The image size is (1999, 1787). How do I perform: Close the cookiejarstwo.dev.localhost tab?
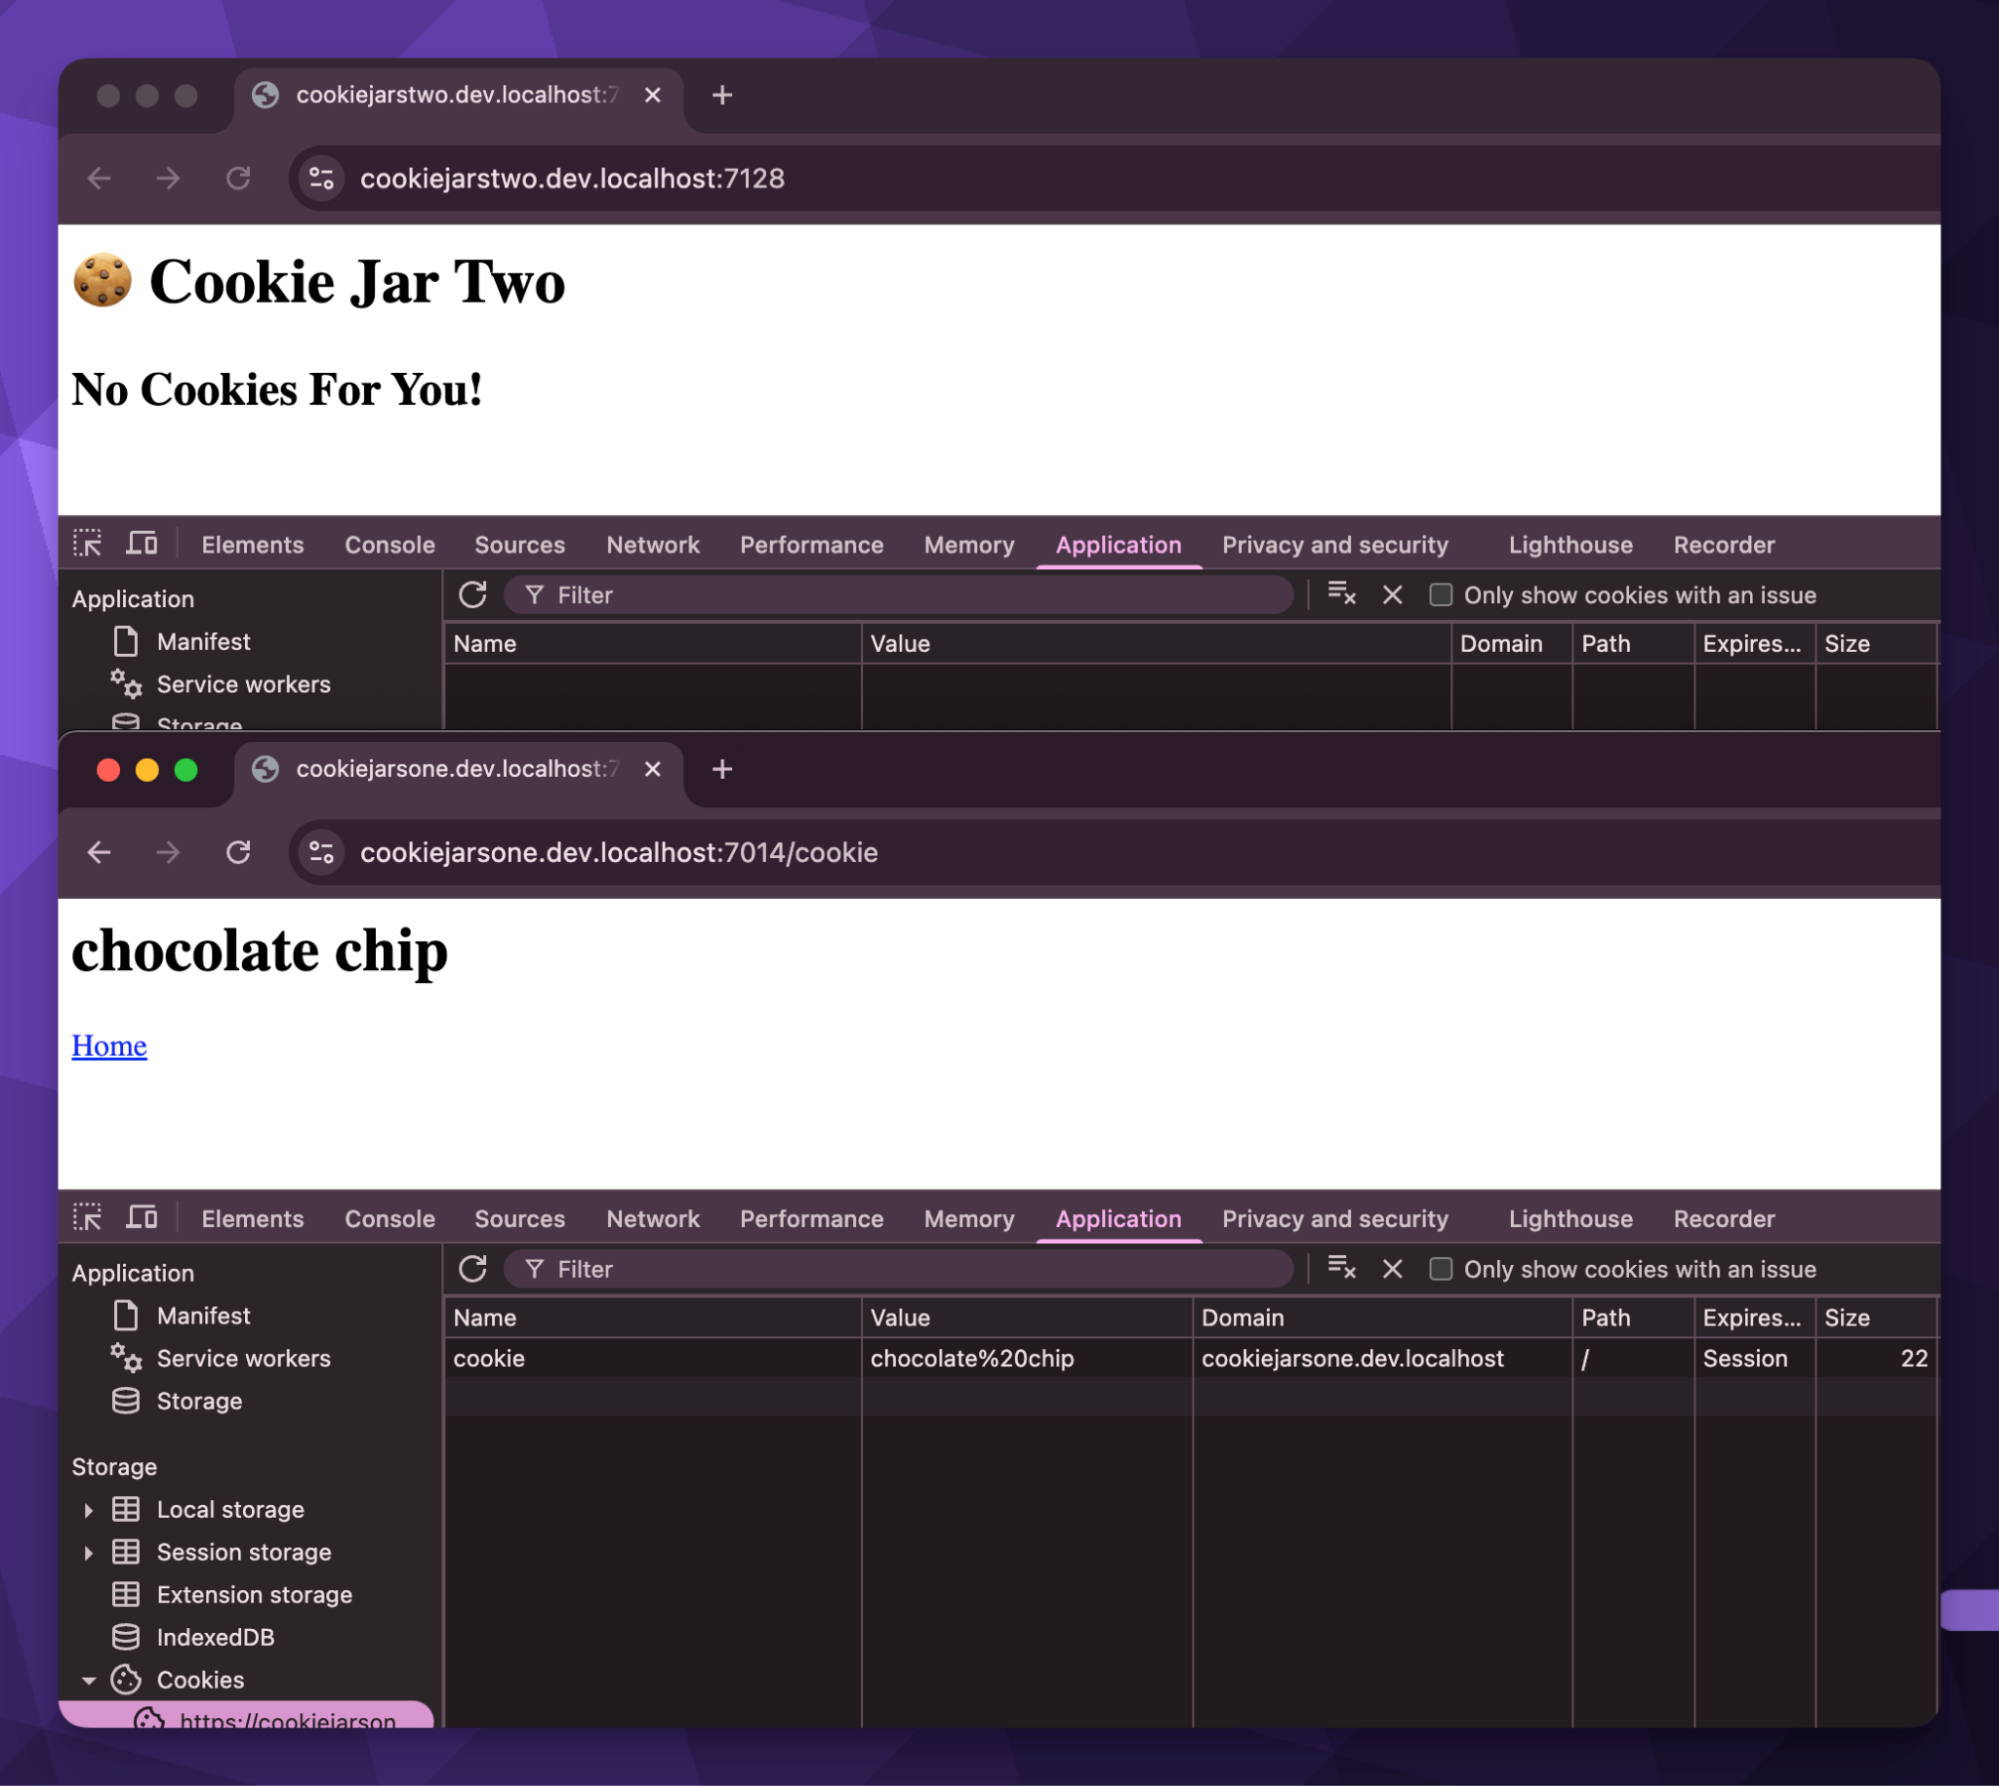click(653, 95)
